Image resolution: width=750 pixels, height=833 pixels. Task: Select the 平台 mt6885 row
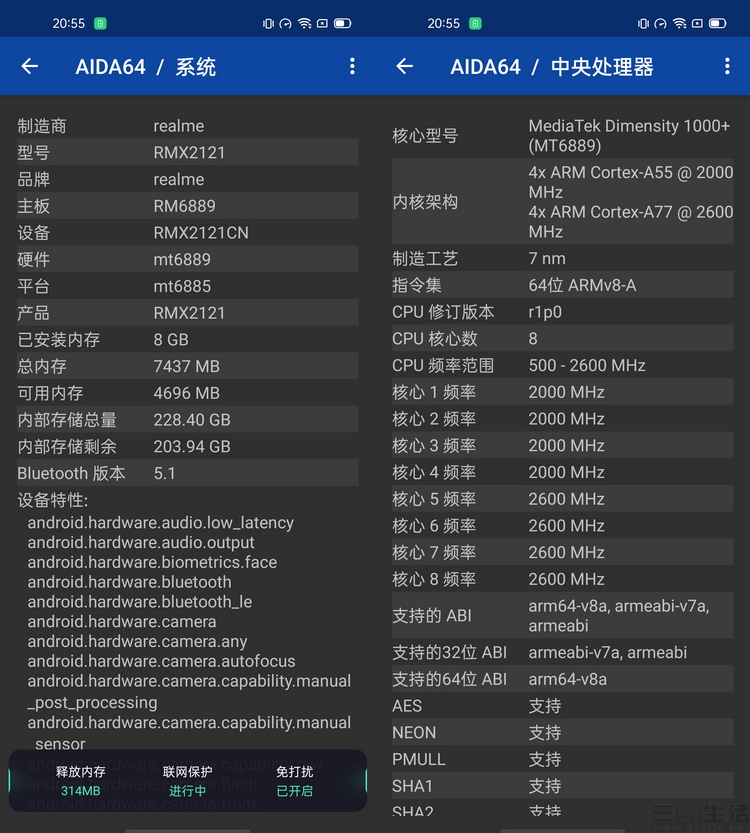pos(188,286)
